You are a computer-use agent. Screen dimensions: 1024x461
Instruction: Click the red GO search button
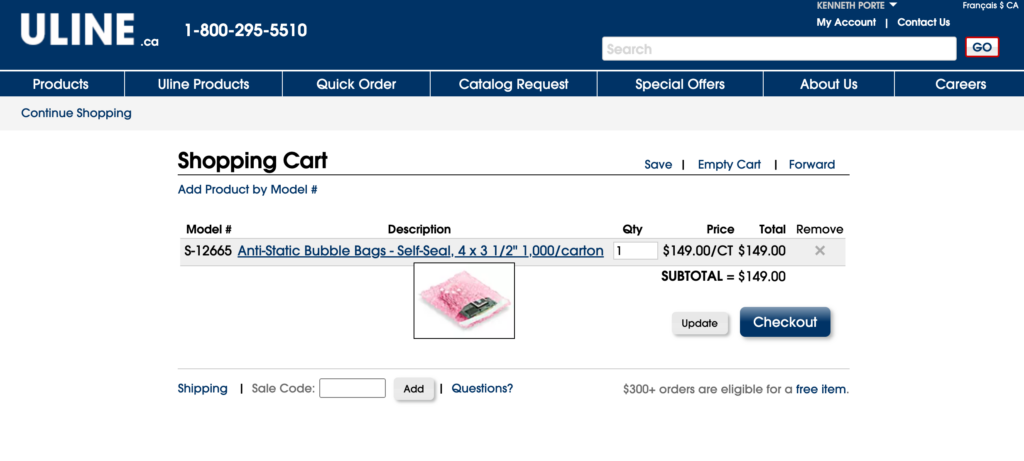click(982, 48)
